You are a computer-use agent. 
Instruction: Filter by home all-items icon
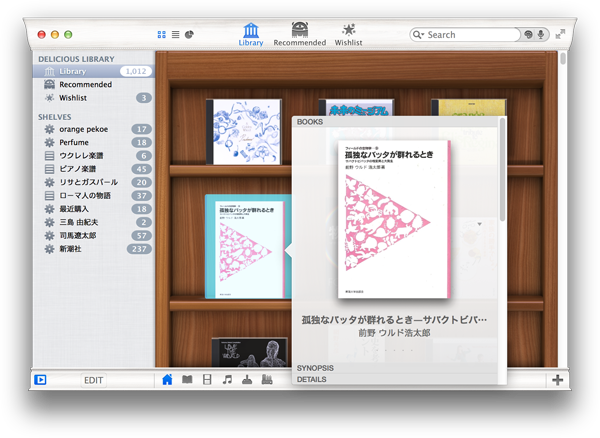[x=167, y=380]
